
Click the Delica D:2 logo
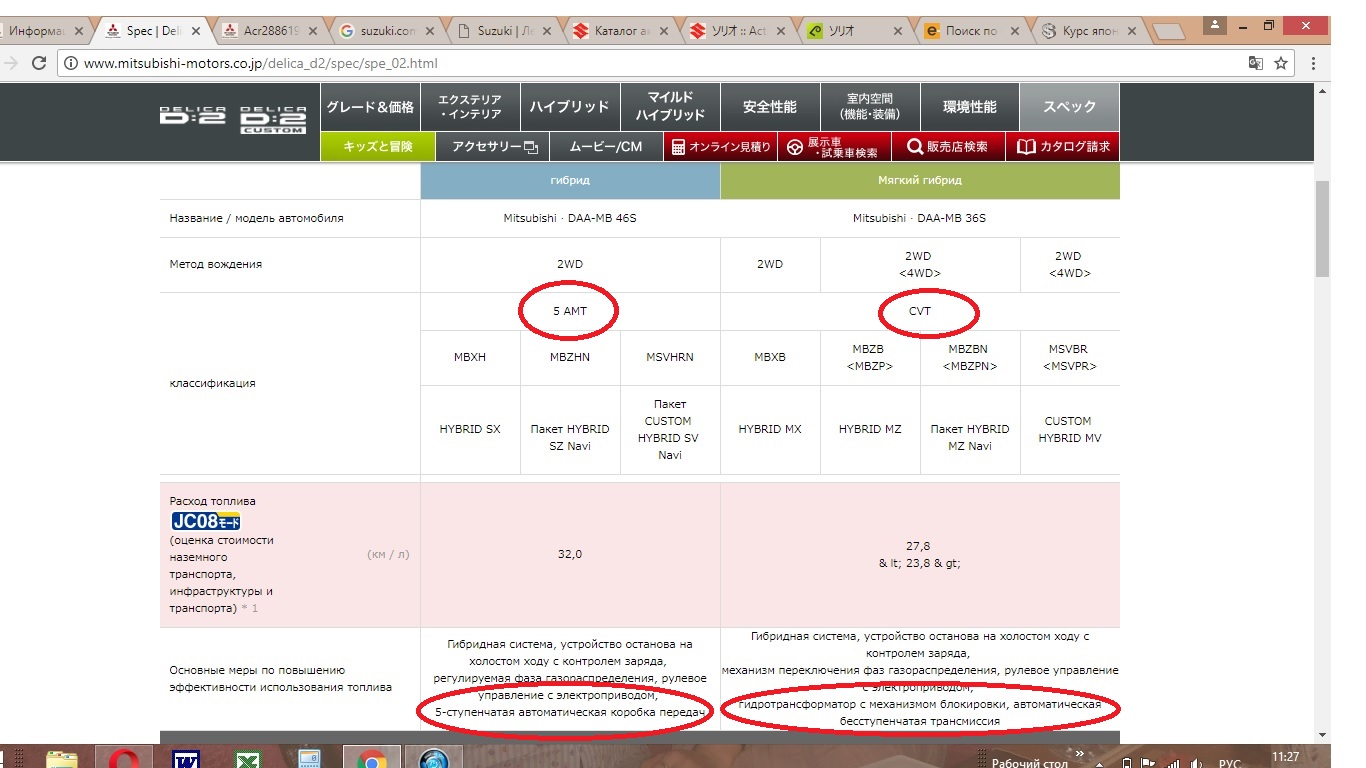tap(192, 116)
